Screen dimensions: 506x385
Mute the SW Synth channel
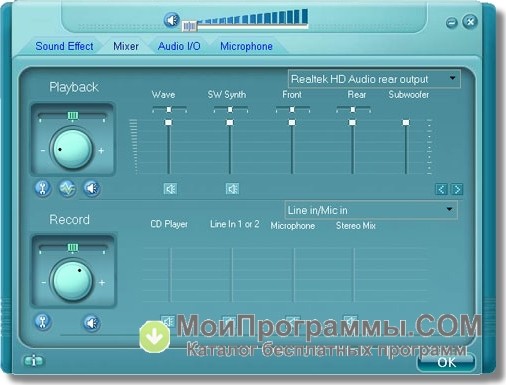point(232,189)
